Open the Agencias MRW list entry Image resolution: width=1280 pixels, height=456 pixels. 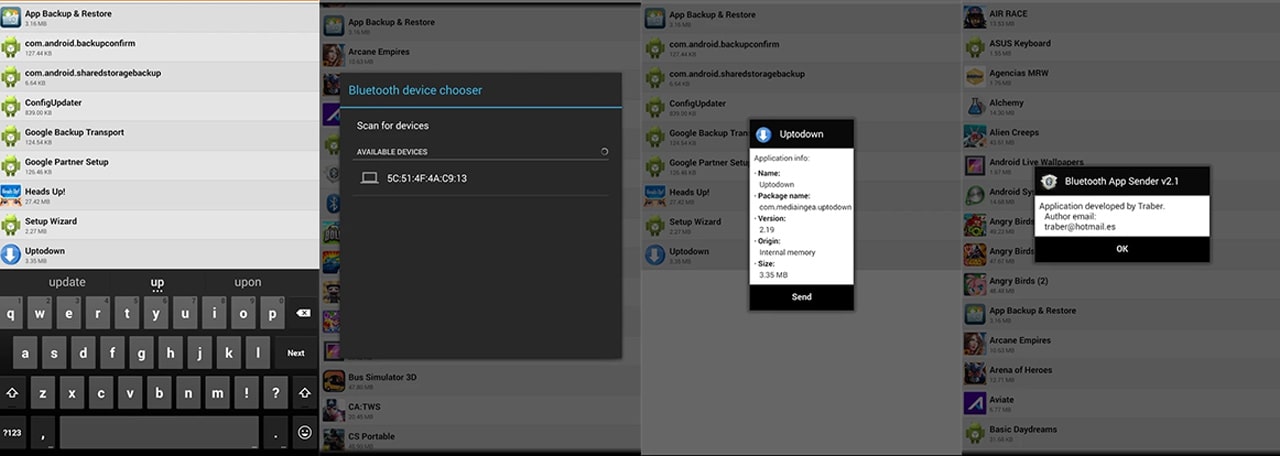coord(1121,76)
